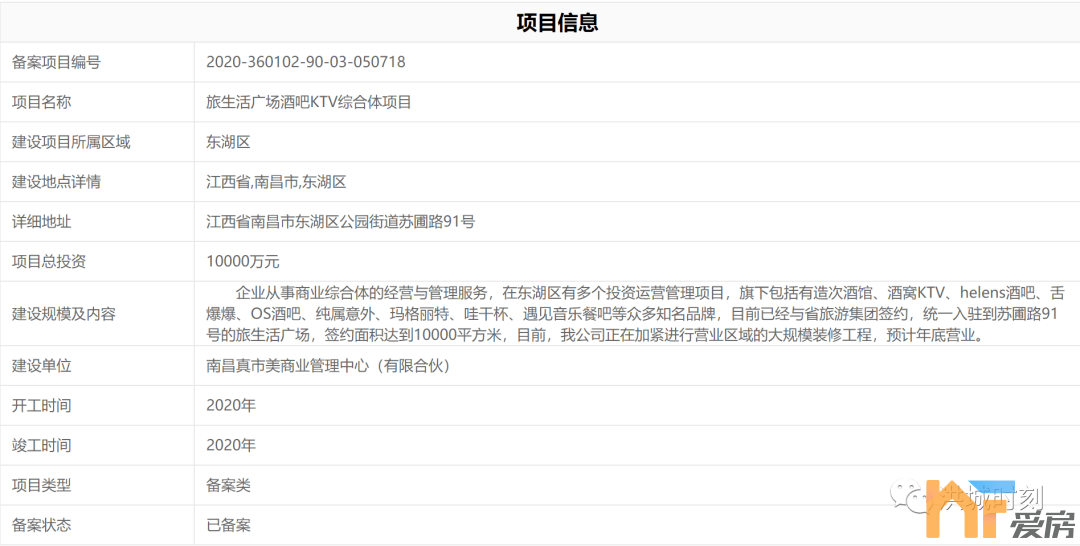The height and width of the screenshot is (546, 1080).
Task: Click the 项目类型 label
Action: pyautogui.click(x=41, y=485)
